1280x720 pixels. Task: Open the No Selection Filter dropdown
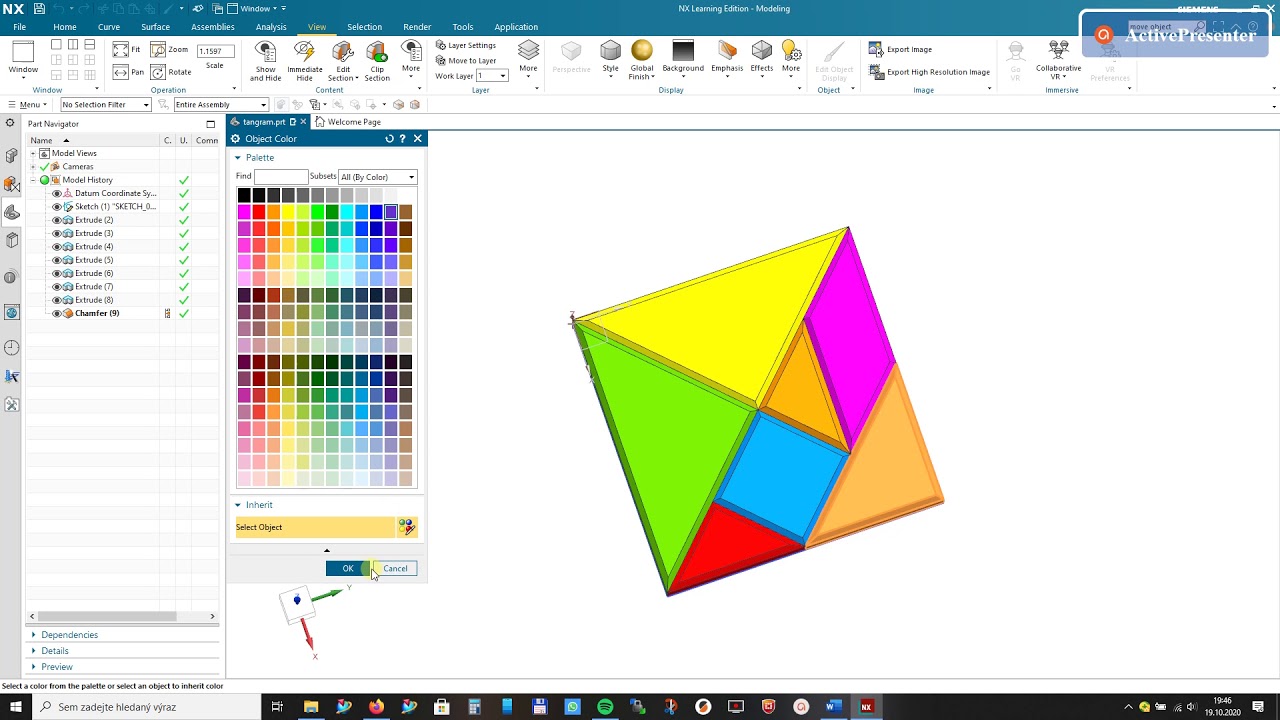104,104
